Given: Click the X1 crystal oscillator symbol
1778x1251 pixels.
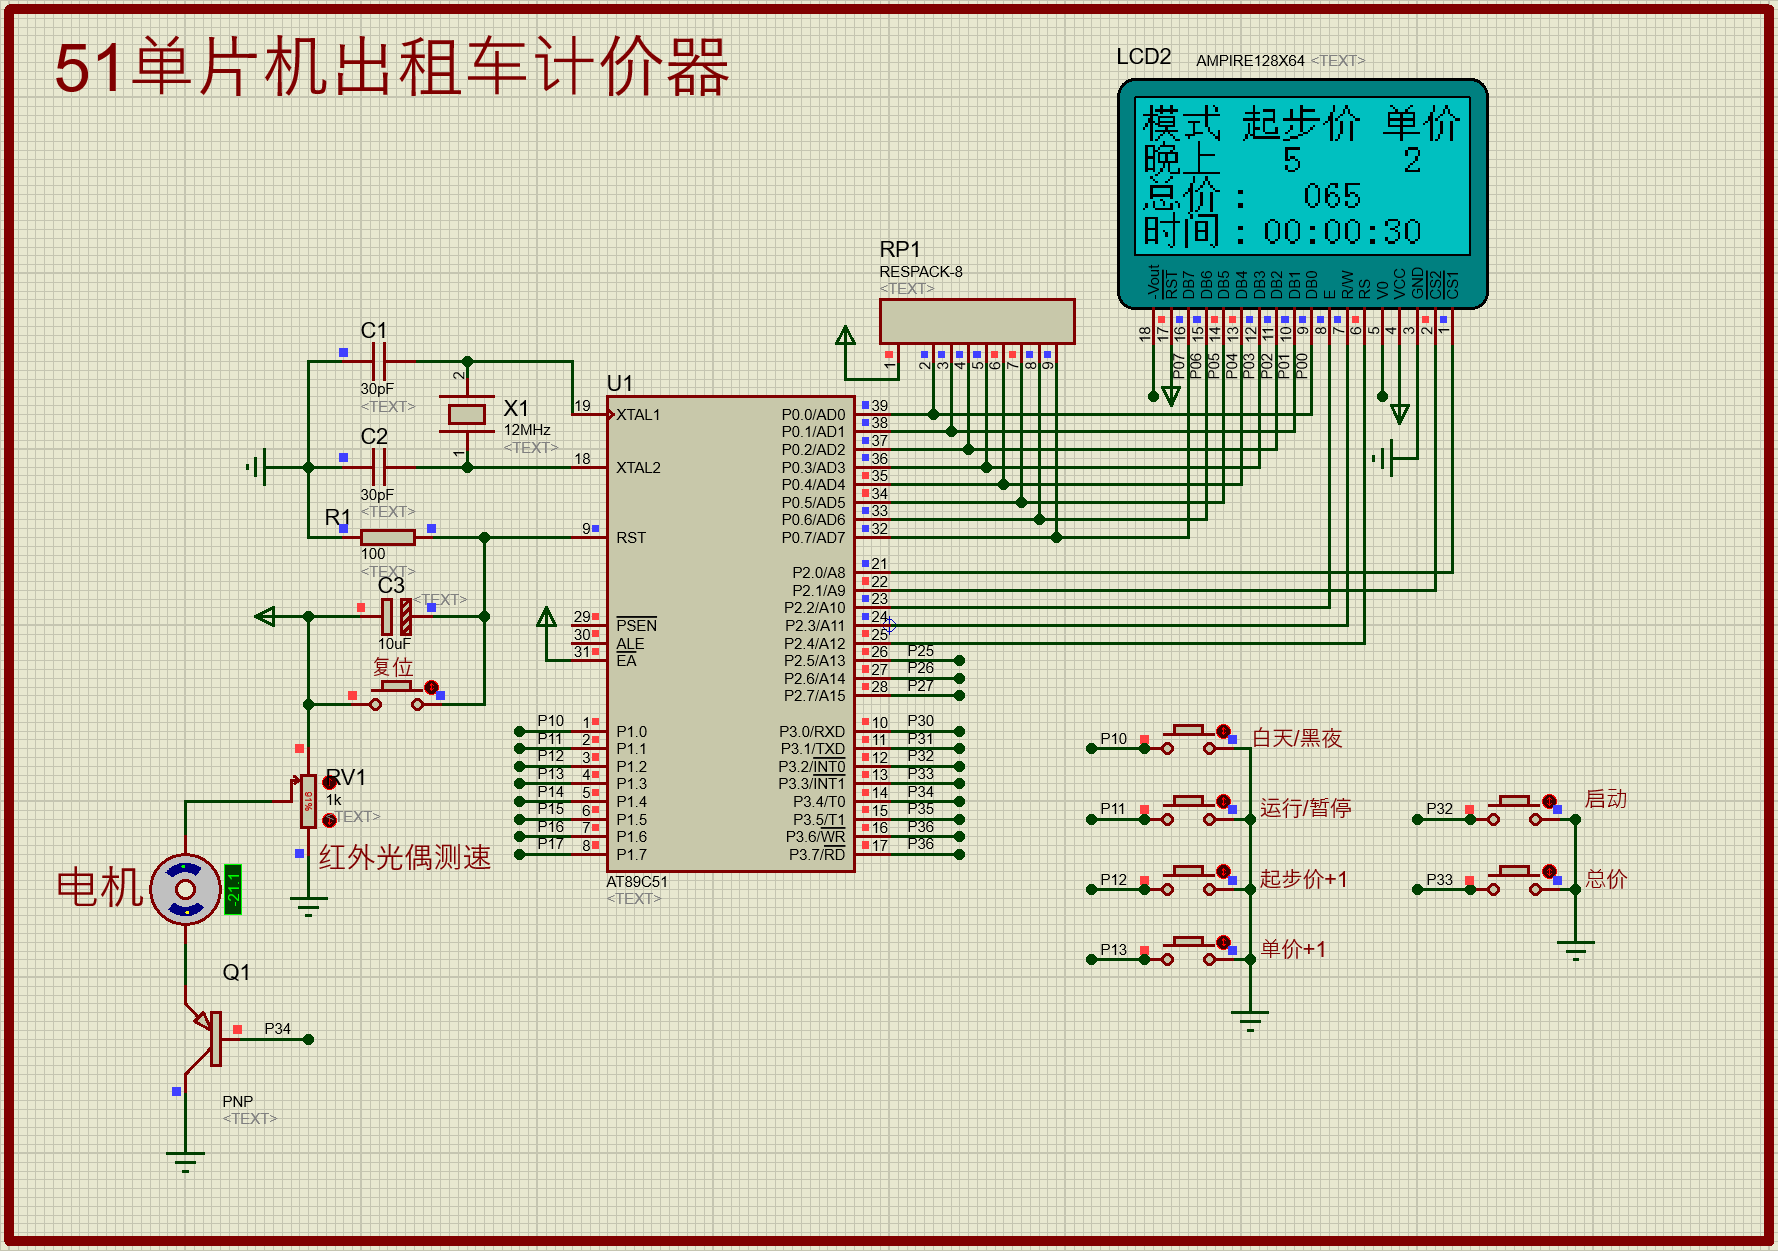Looking at the screenshot, I should tap(467, 413).
